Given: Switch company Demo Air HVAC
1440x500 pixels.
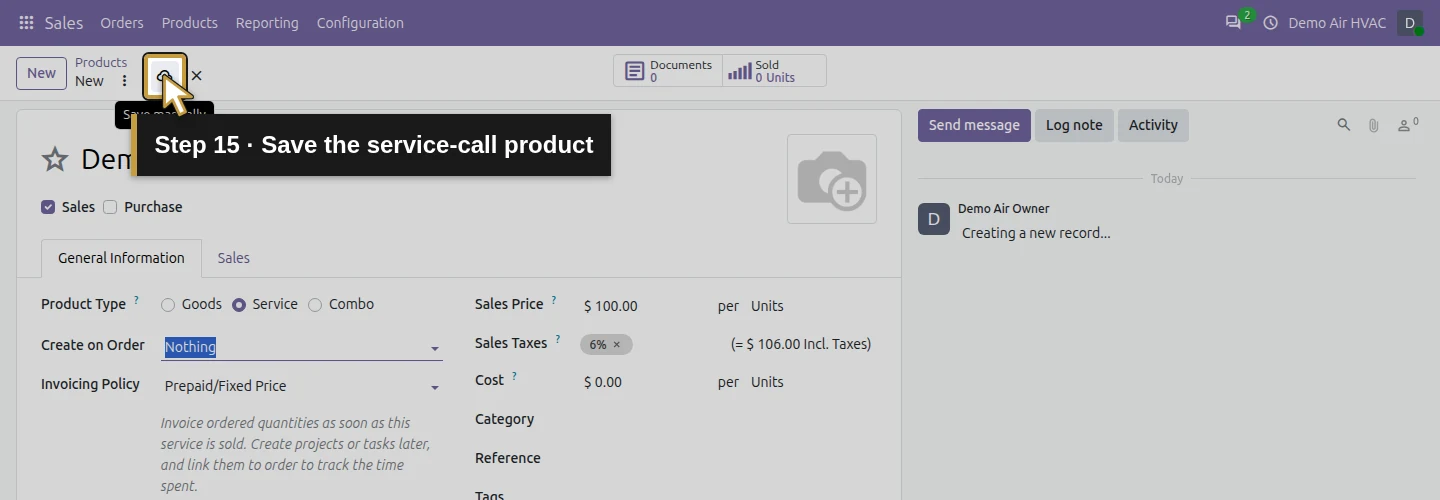Looking at the screenshot, I should (1337, 23).
